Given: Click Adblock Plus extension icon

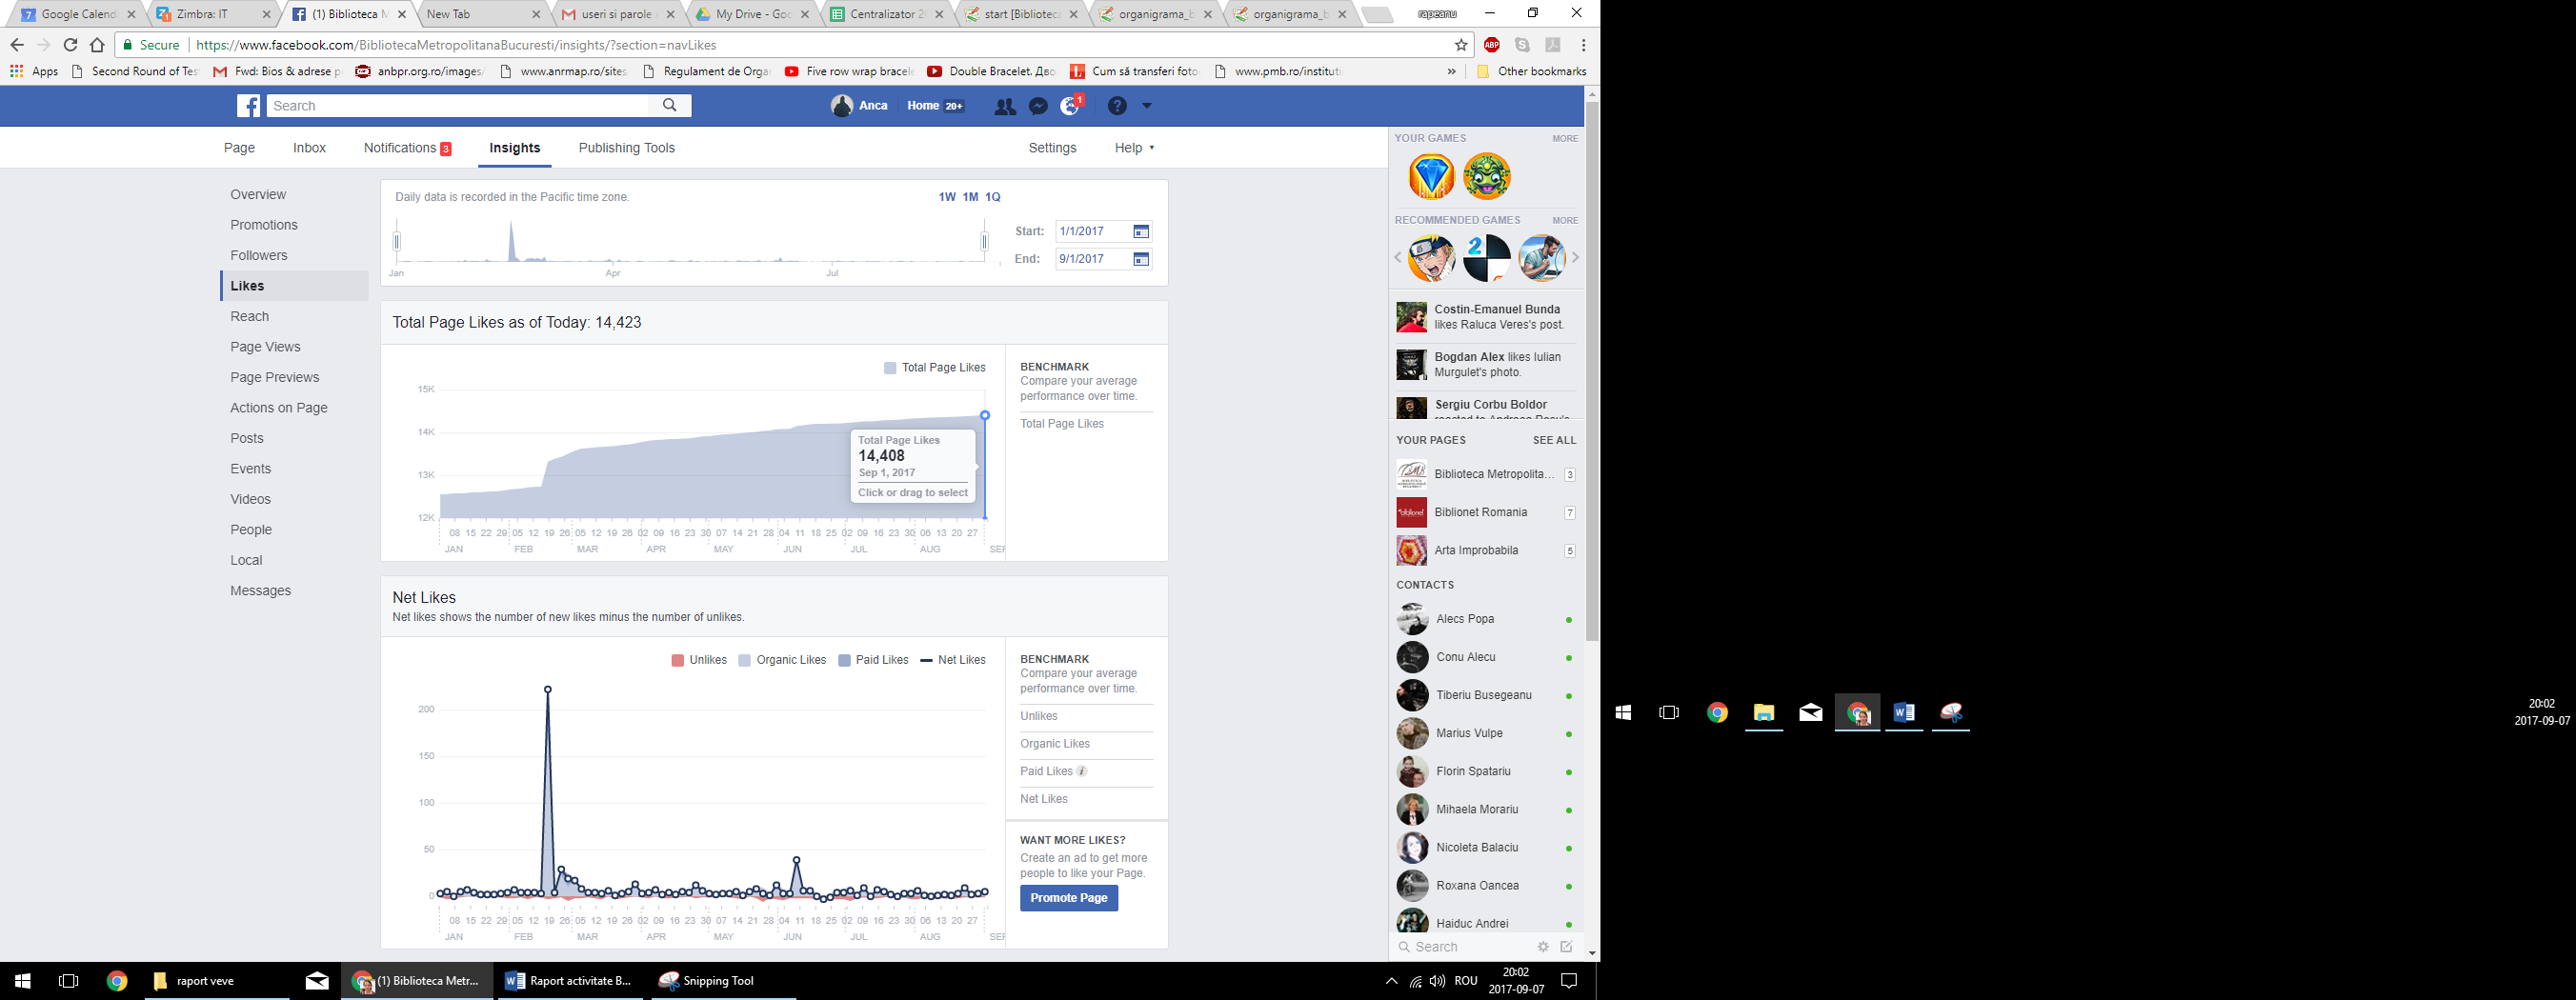Looking at the screenshot, I should [1492, 45].
